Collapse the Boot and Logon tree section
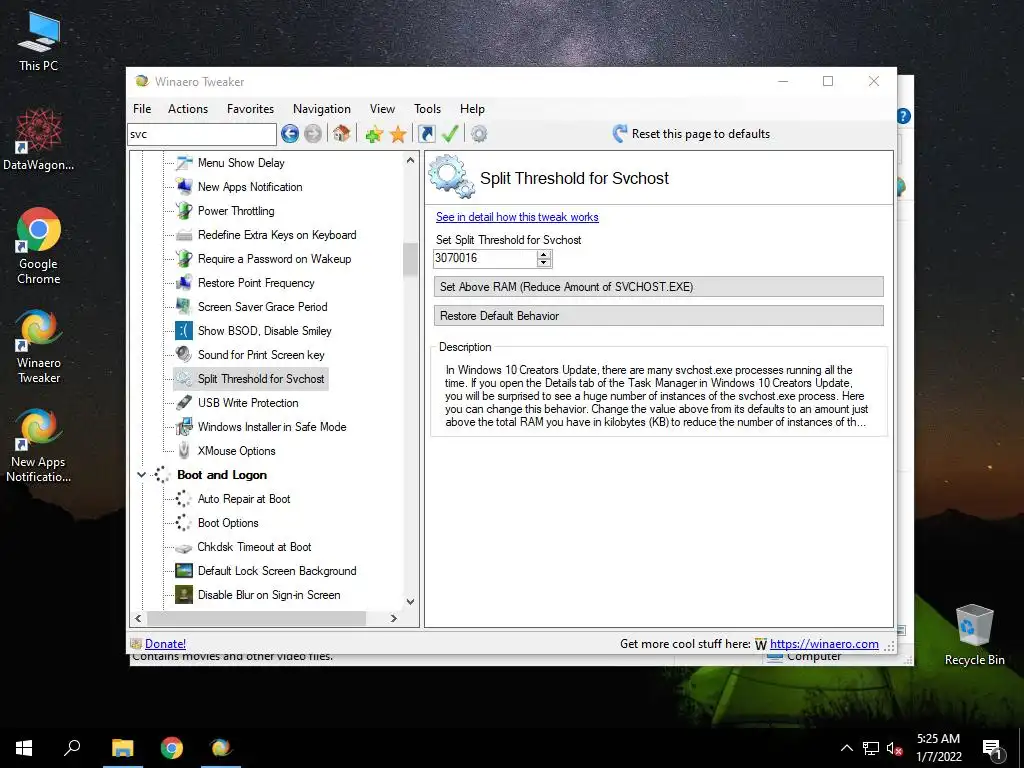Viewport: 1024px width, 768px height. pyautogui.click(x=141, y=475)
